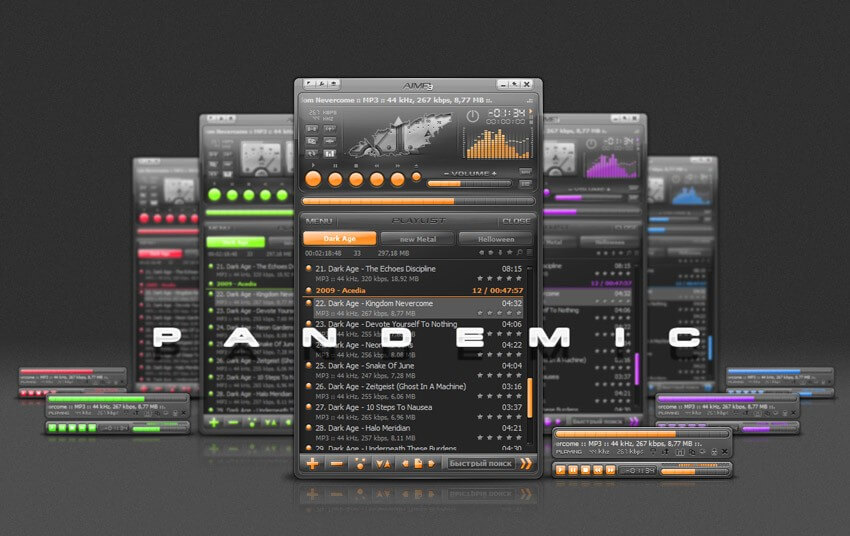Click the orange playlist scrollbar thumb

point(530,398)
